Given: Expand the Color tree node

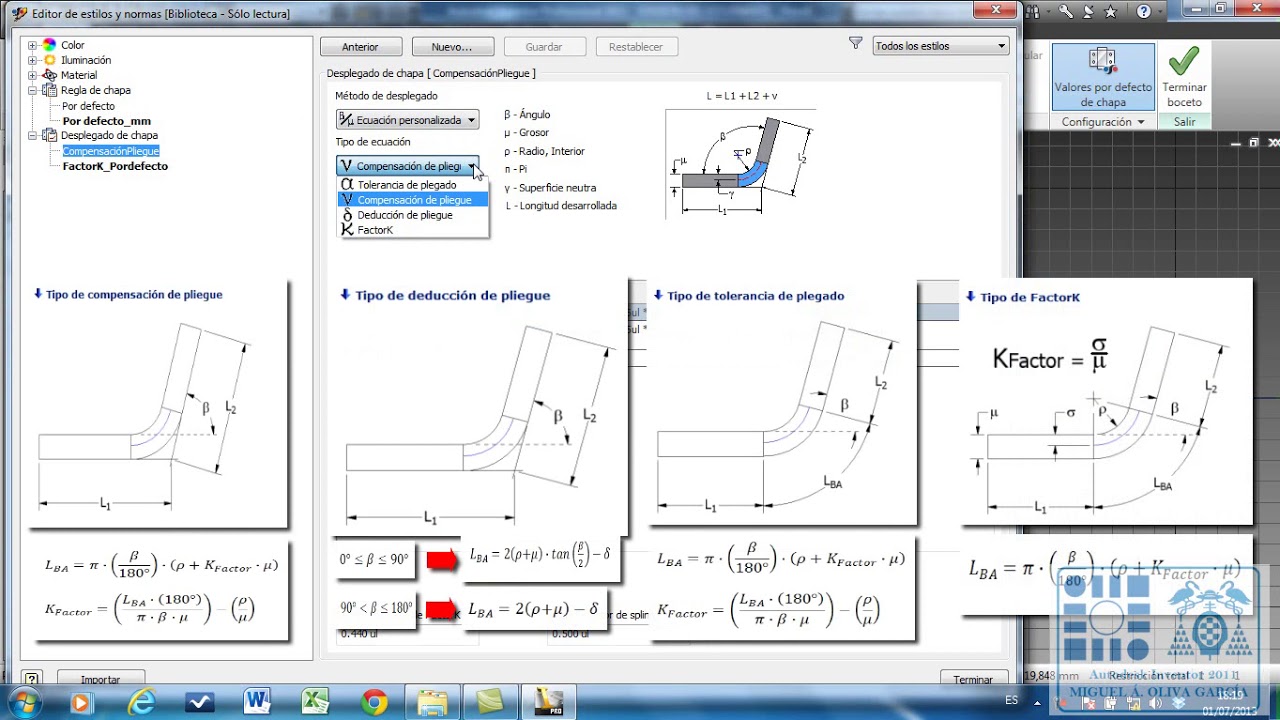Looking at the screenshot, I should click(32, 45).
